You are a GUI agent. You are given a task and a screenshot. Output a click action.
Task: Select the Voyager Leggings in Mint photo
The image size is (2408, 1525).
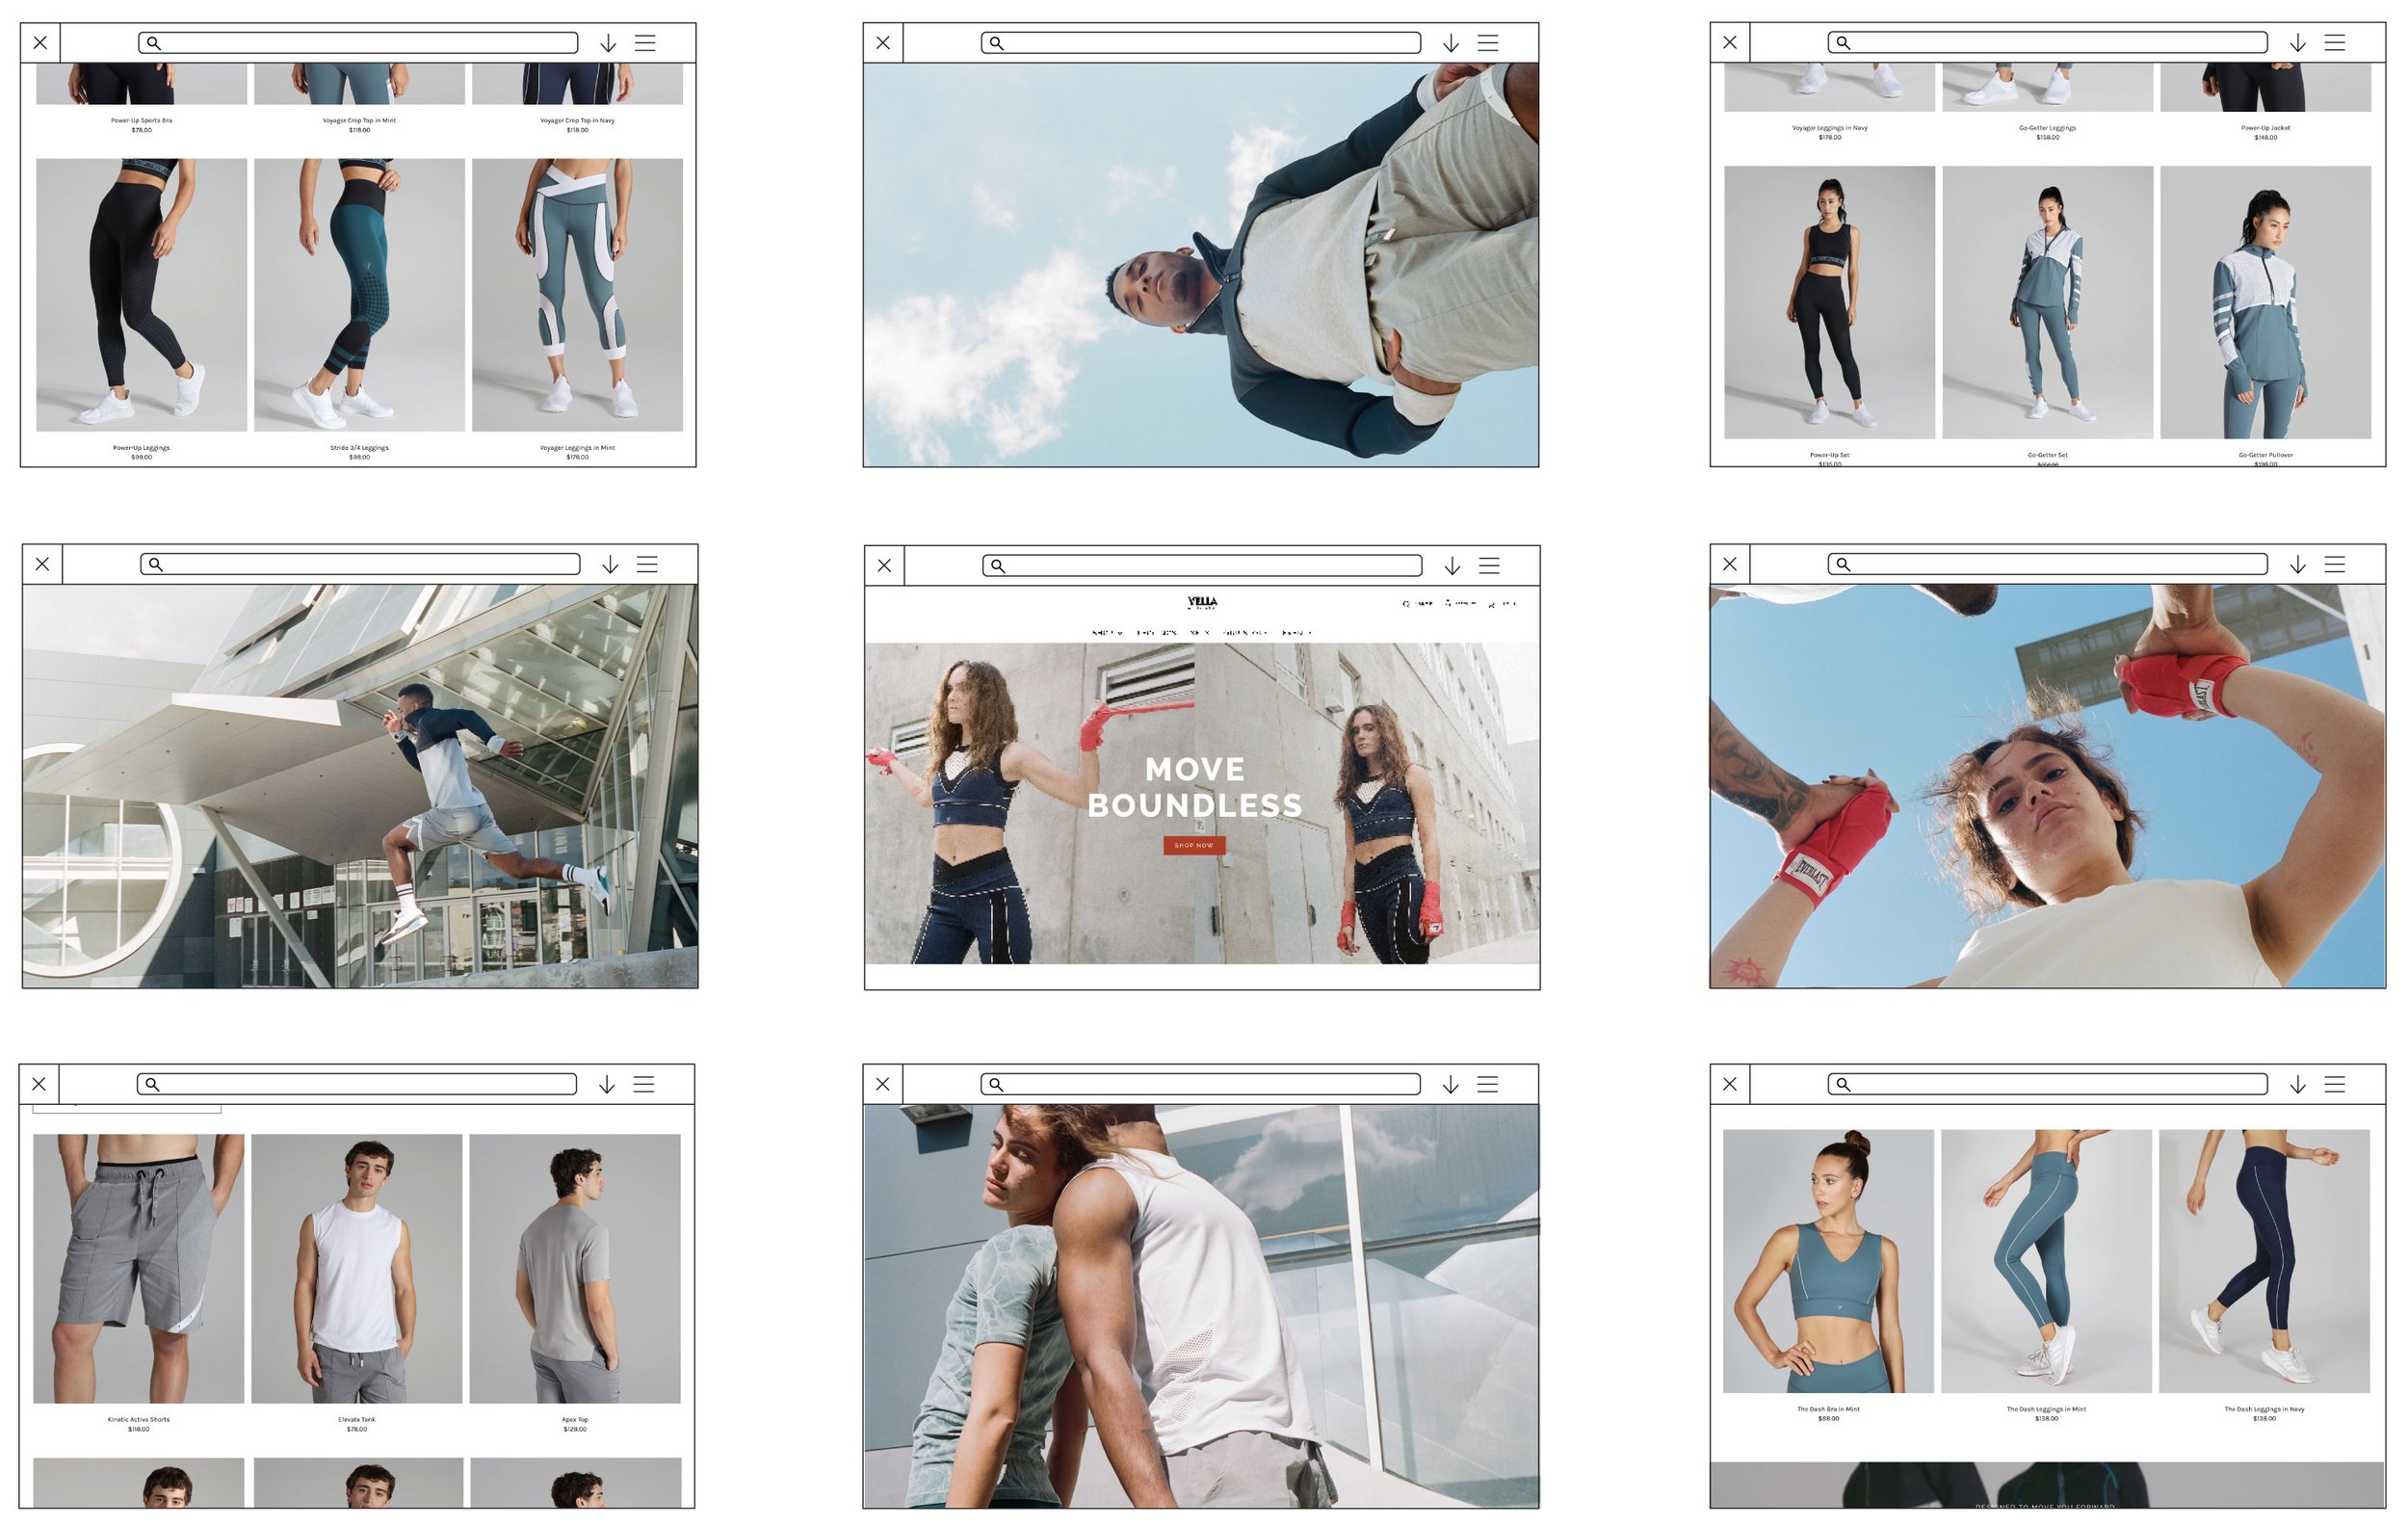[x=577, y=295]
